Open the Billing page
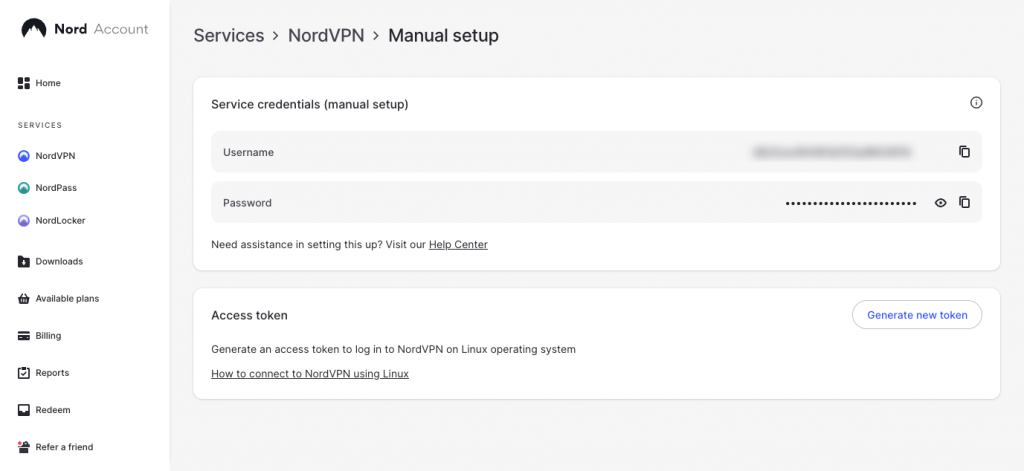The image size is (1024, 471). (x=51, y=335)
